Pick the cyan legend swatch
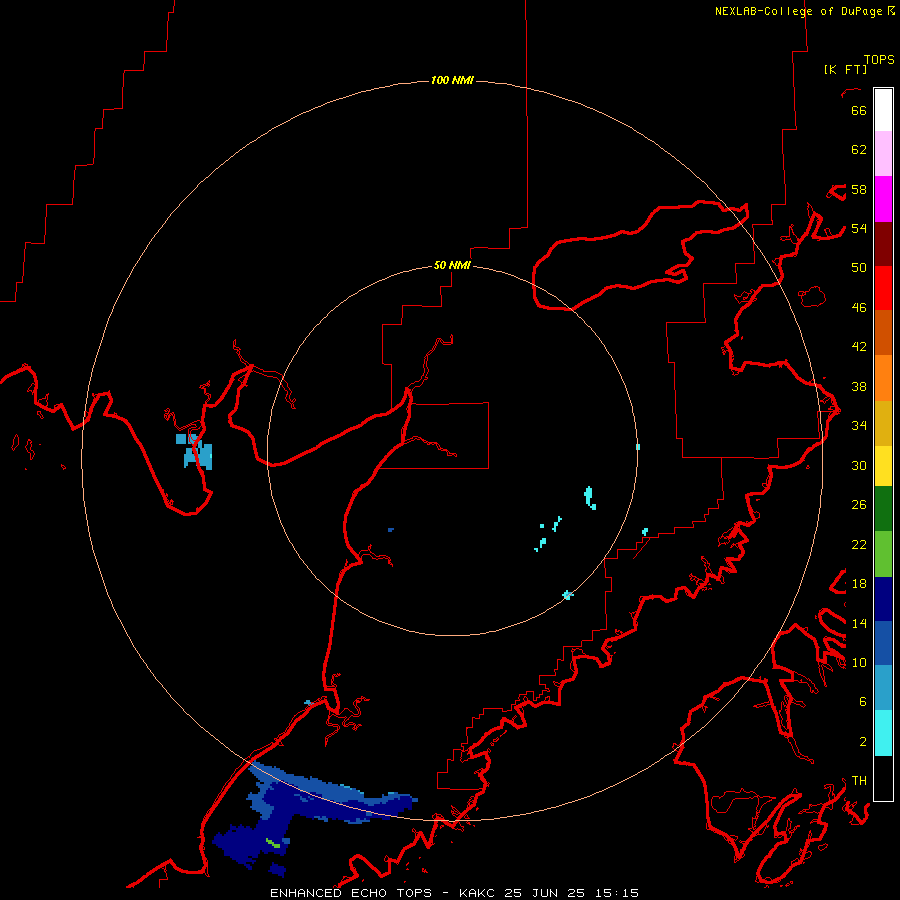This screenshot has height=900, width=900. [x=883, y=733]
